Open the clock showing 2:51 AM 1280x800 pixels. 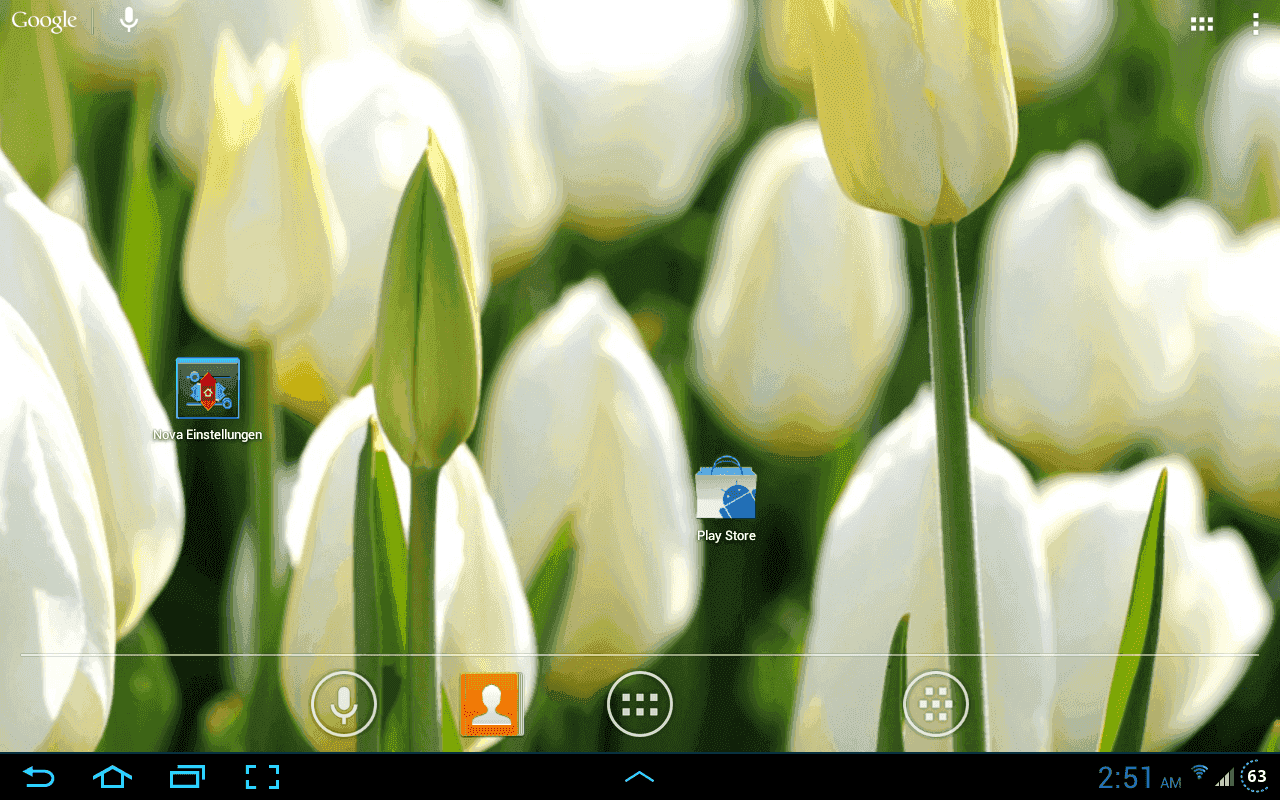1139,778
